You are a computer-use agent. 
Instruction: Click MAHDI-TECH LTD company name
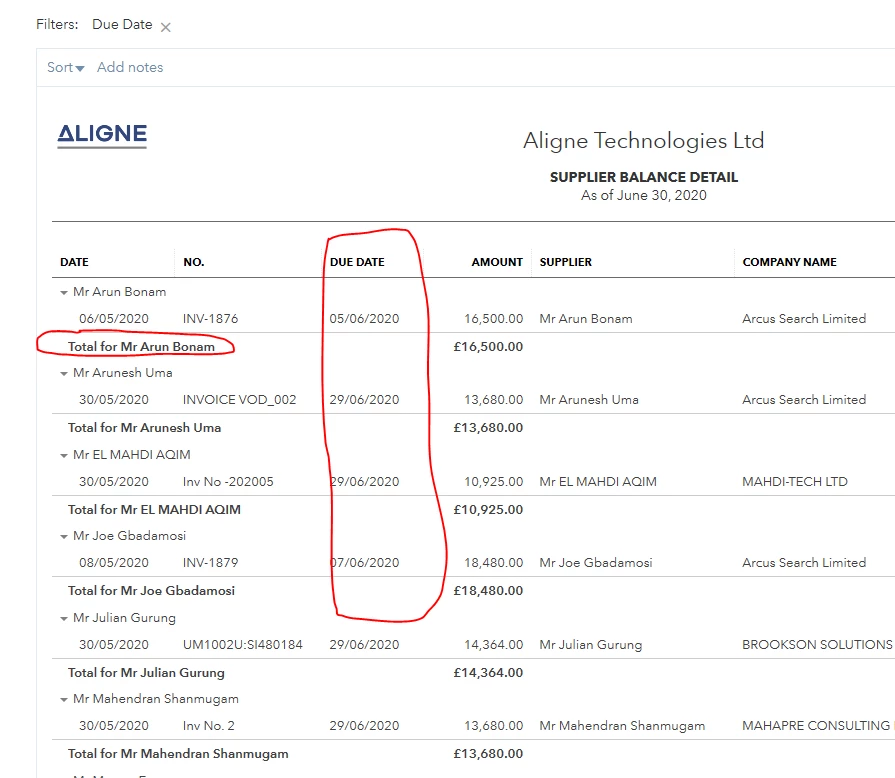[795, 482]
